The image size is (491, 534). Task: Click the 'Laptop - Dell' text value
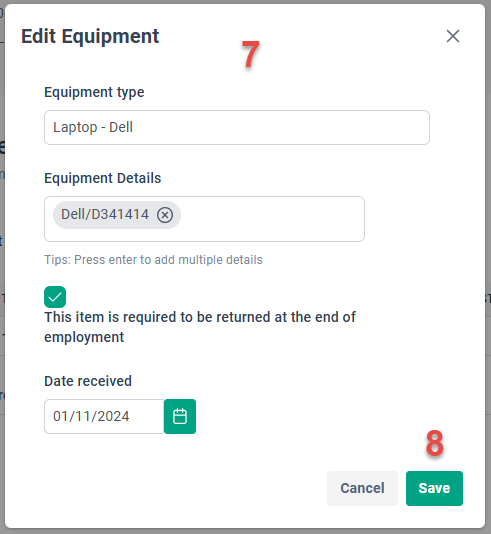coord(93,127)
